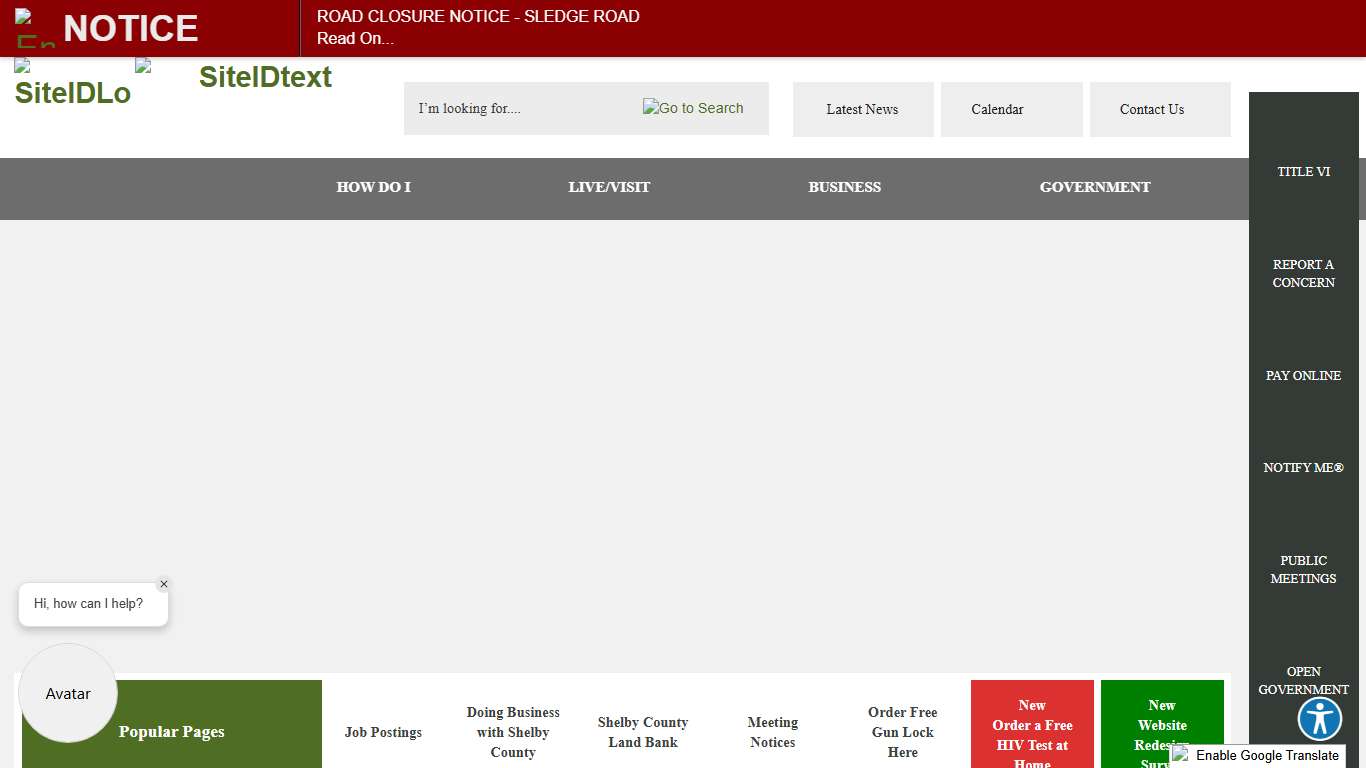Expand the LIVE/VISIT navigation menu
The width and height of the screenshot is (1366, 768).
tap(609, 187)
